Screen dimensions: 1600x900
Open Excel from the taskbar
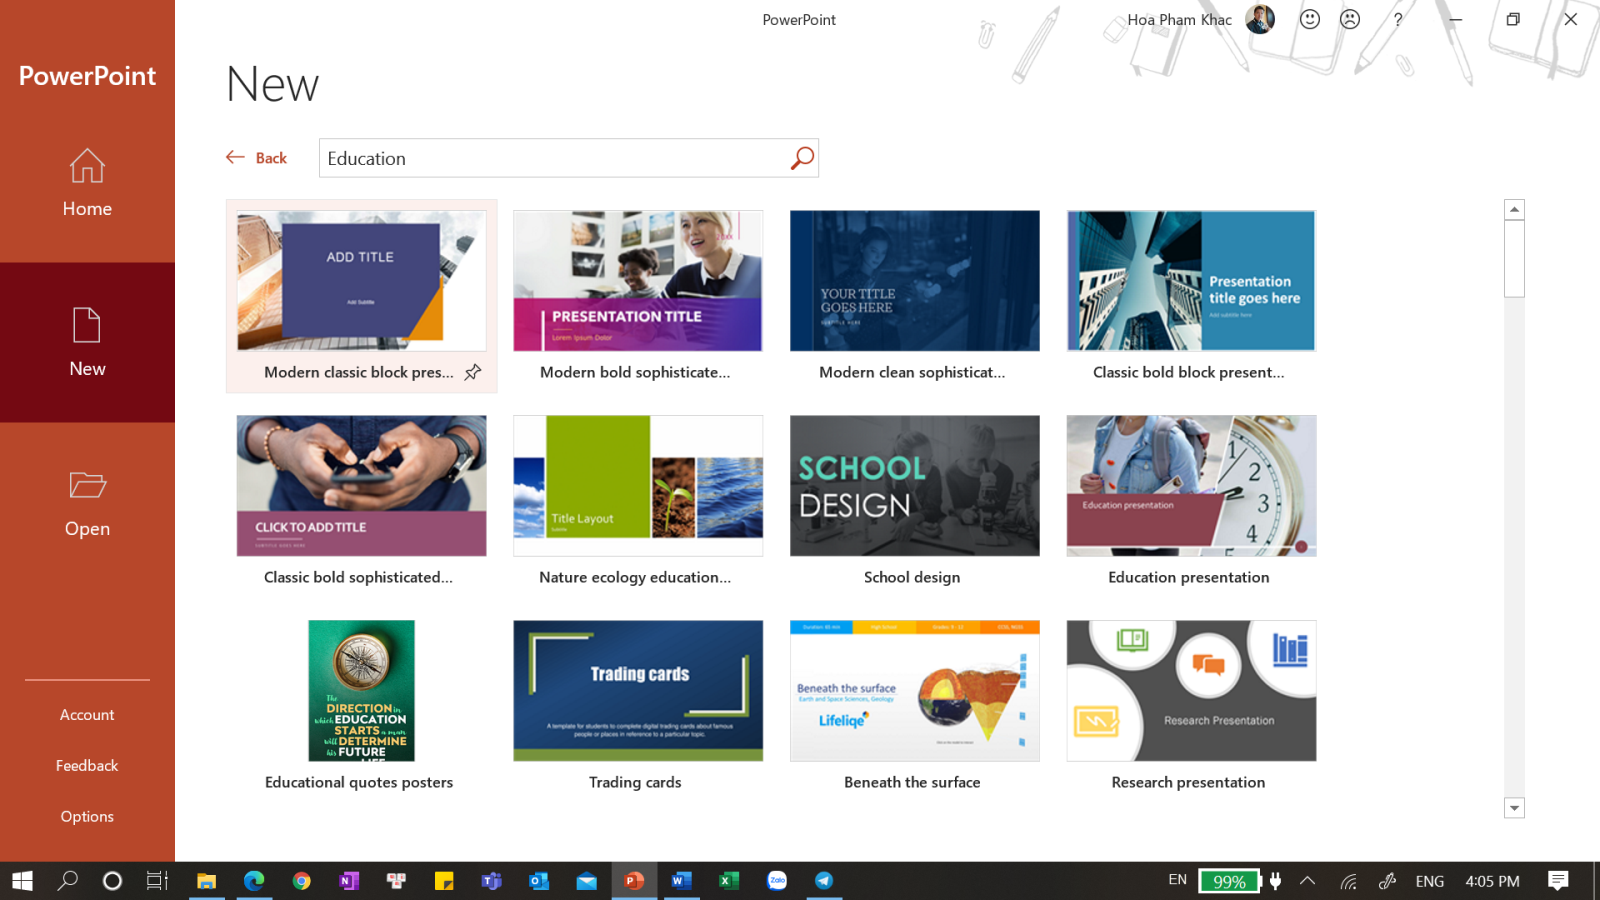coord(729,881)
